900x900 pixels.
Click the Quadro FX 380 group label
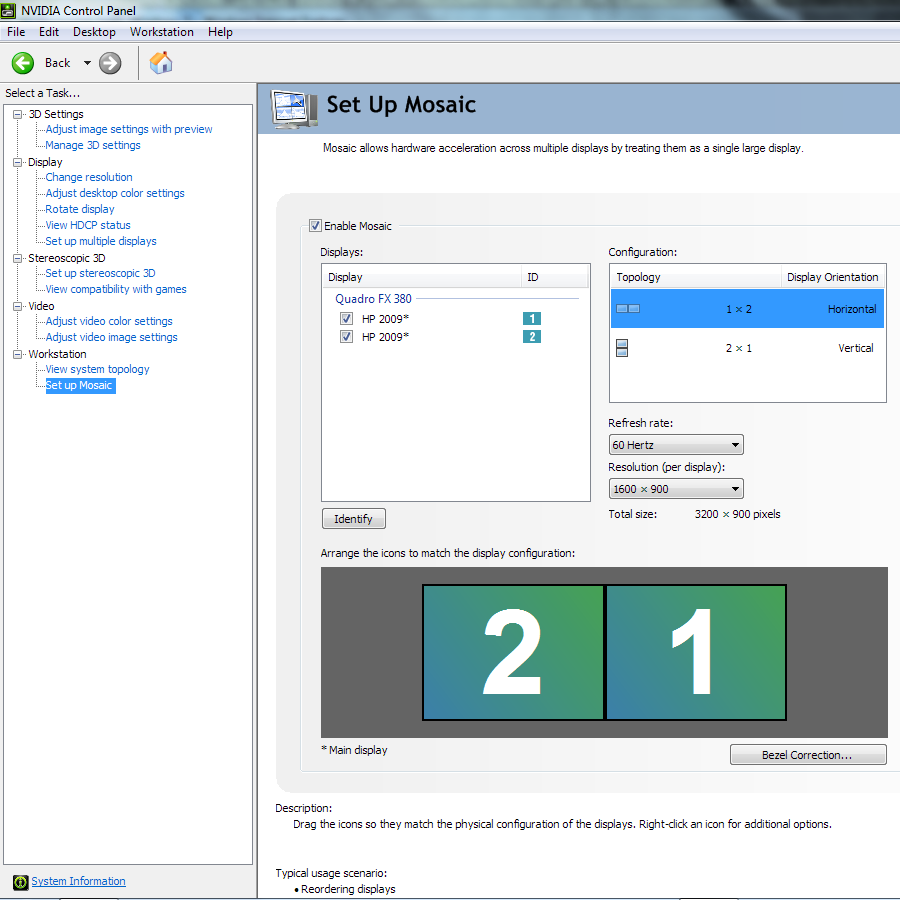tap(373, 299)
